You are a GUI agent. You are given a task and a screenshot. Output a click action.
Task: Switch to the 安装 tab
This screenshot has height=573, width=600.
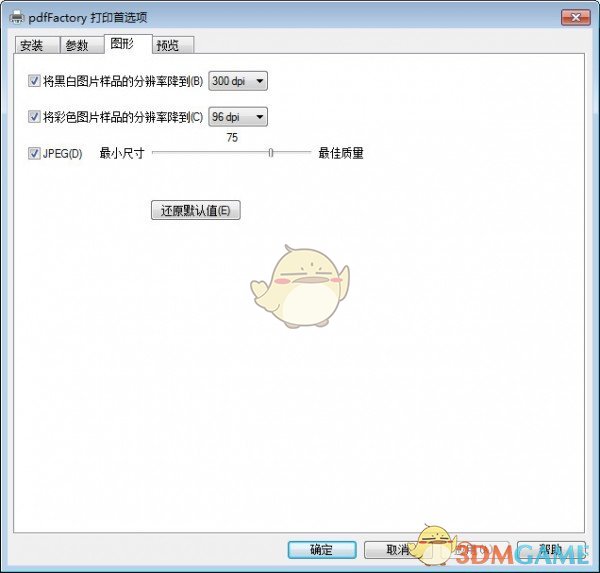[x=32, y=45]
